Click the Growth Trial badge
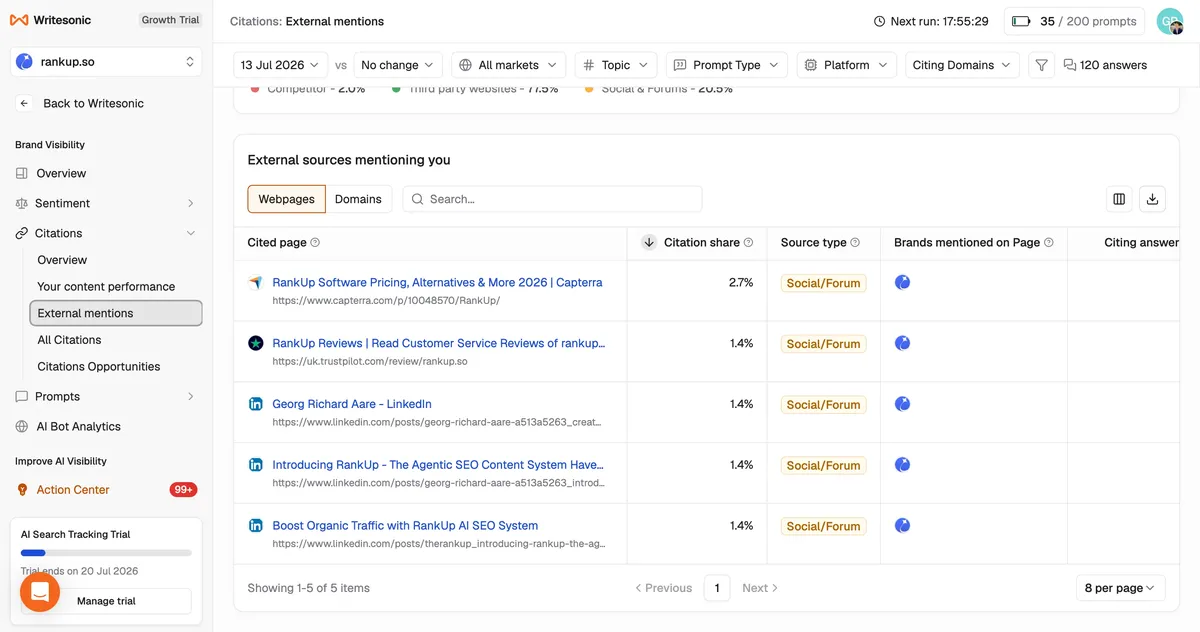 coord(170,20)
